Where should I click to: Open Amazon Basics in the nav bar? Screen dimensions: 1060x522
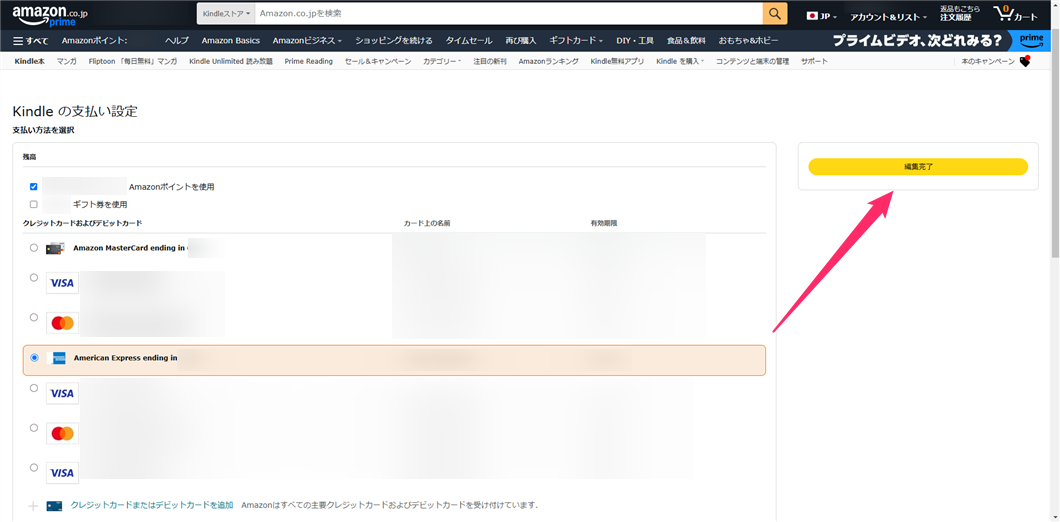[x=231, y=41]
